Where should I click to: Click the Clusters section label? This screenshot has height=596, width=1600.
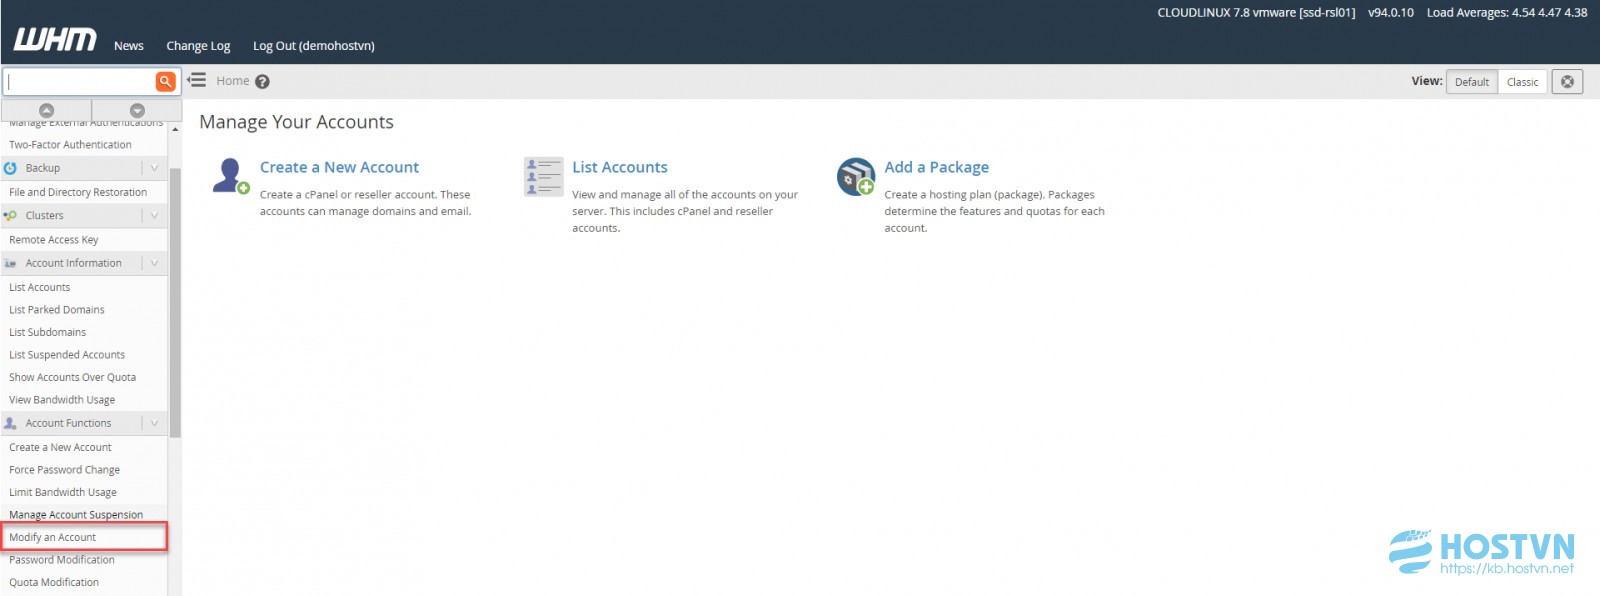pyautogui.click(x=45, y=215)
